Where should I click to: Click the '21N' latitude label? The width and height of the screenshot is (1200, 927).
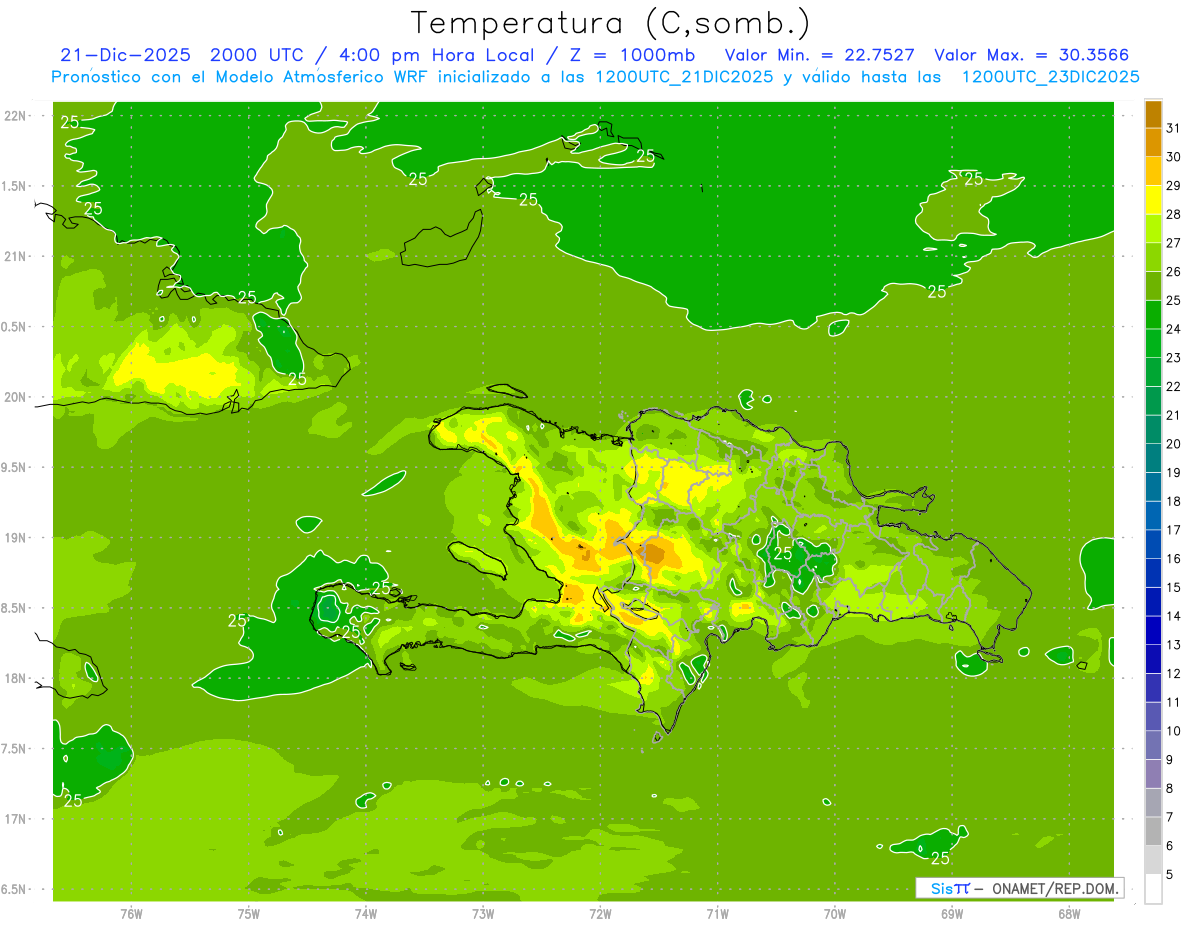(x=16, y=256)
